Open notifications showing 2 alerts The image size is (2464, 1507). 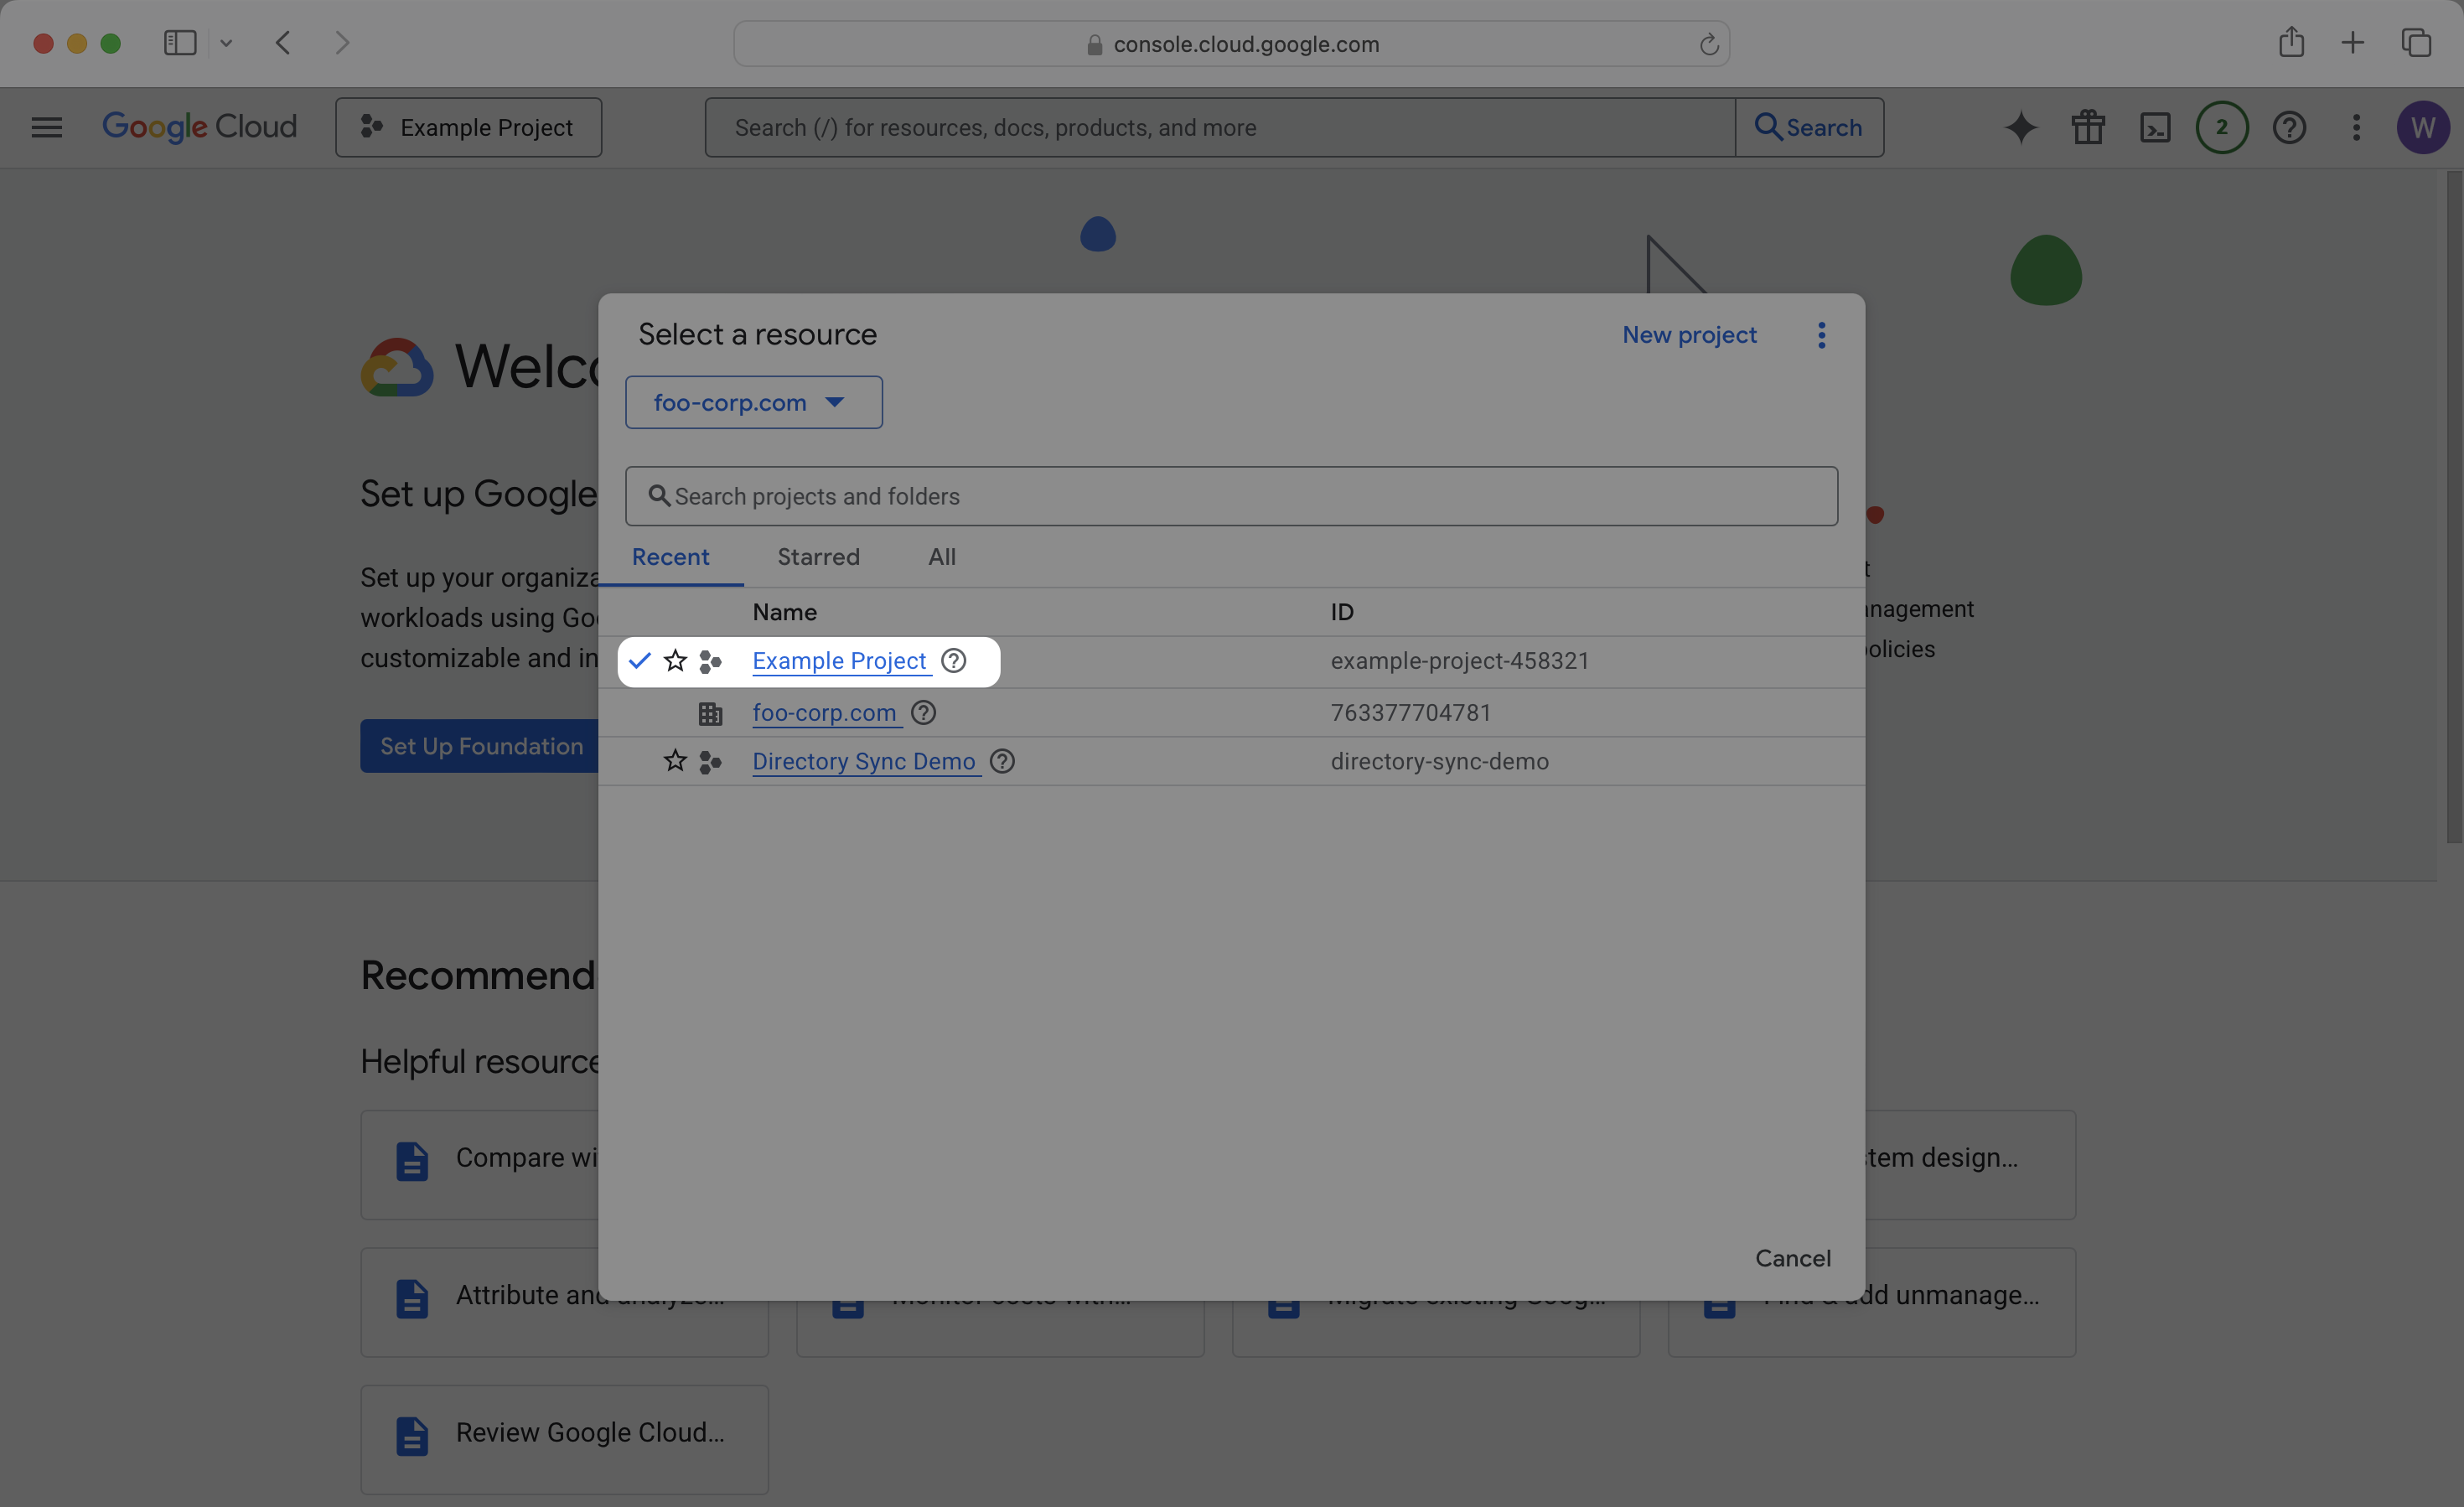2222,127
